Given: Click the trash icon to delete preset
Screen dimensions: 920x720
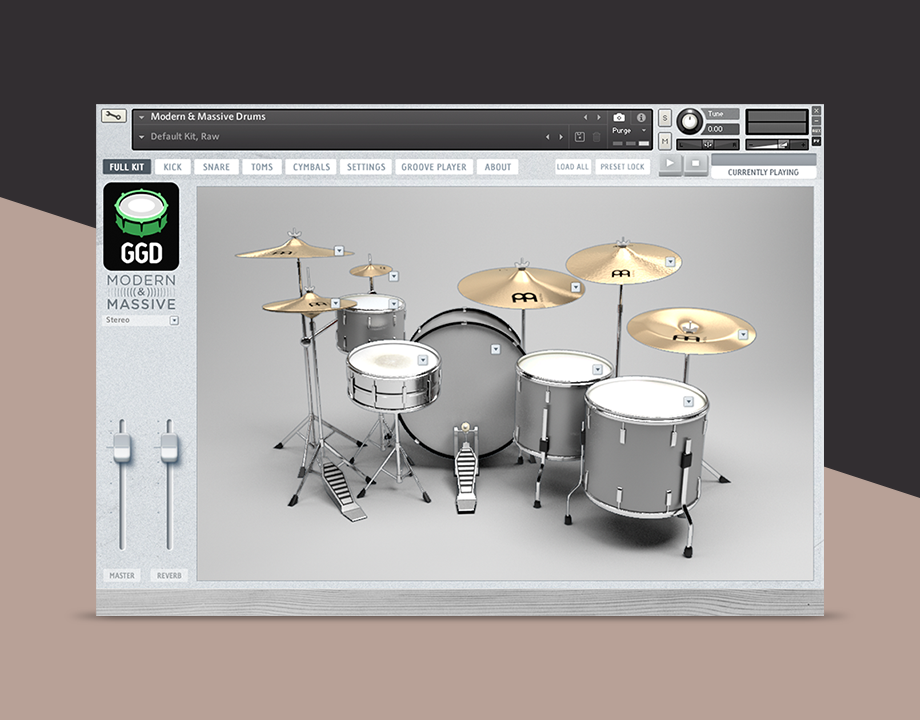Looking at the screenshot, I should point(596,137).
